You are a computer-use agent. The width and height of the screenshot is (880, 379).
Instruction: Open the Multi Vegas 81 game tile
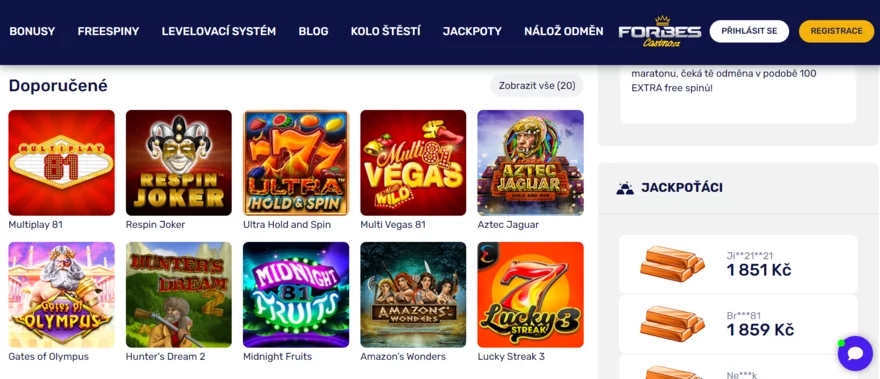click(413, 163)
